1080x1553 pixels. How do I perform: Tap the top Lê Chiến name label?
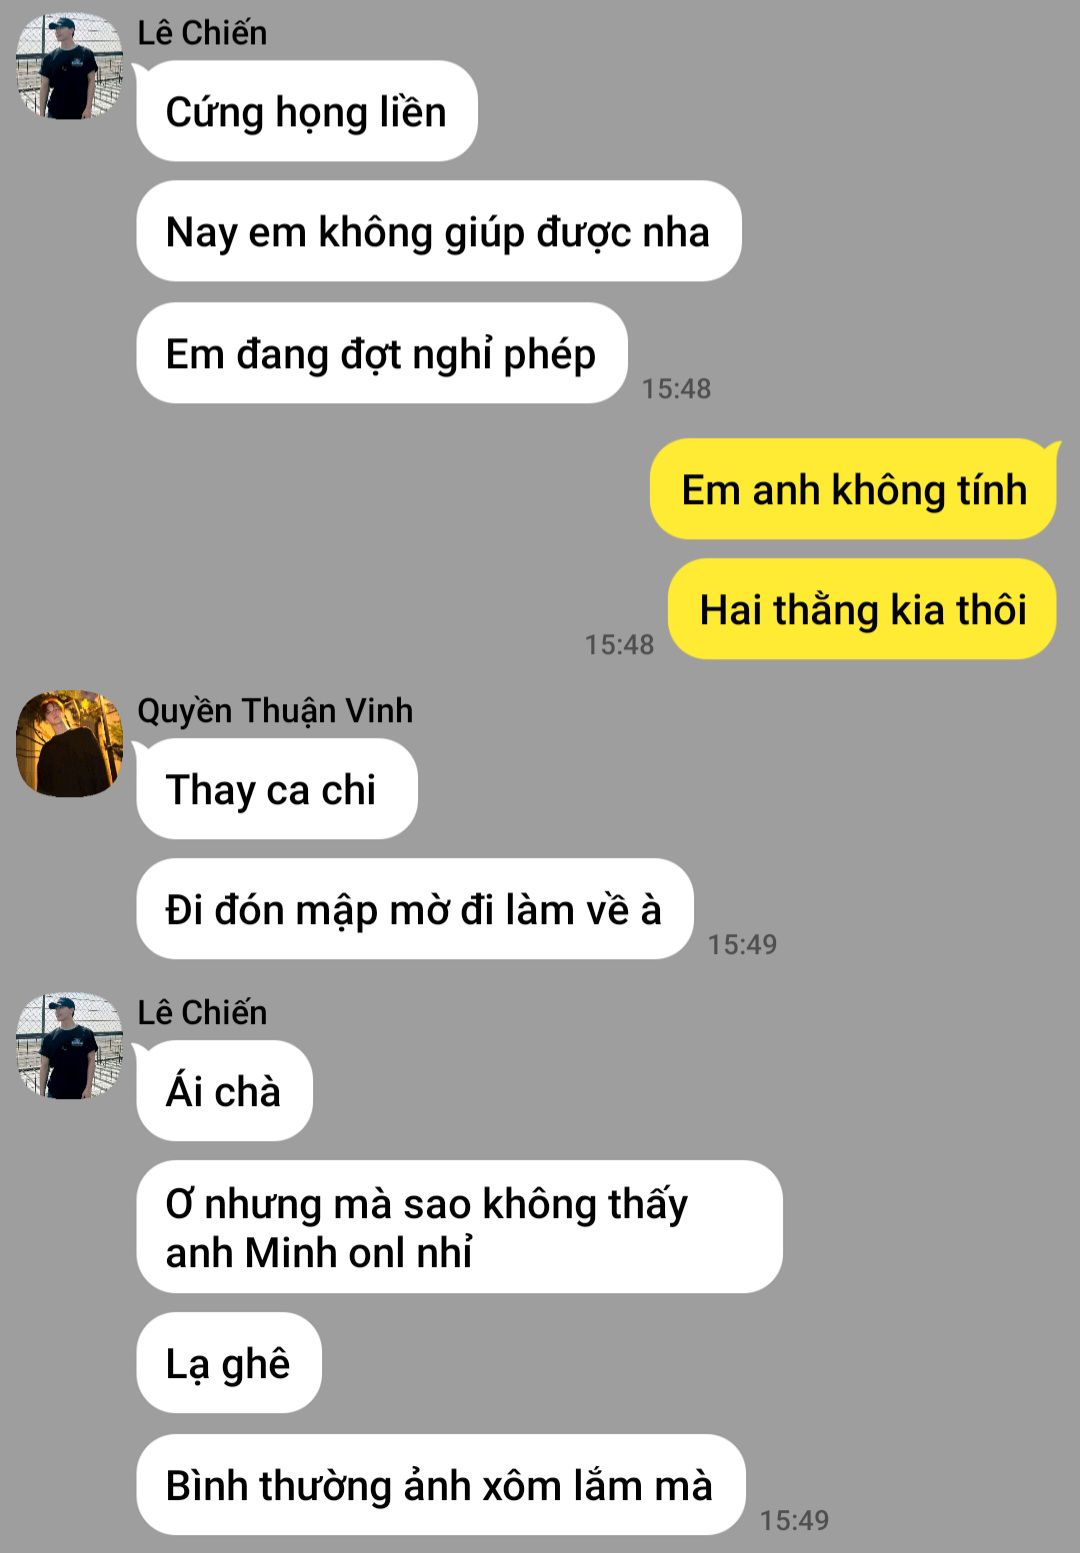[x=202, y=33]
